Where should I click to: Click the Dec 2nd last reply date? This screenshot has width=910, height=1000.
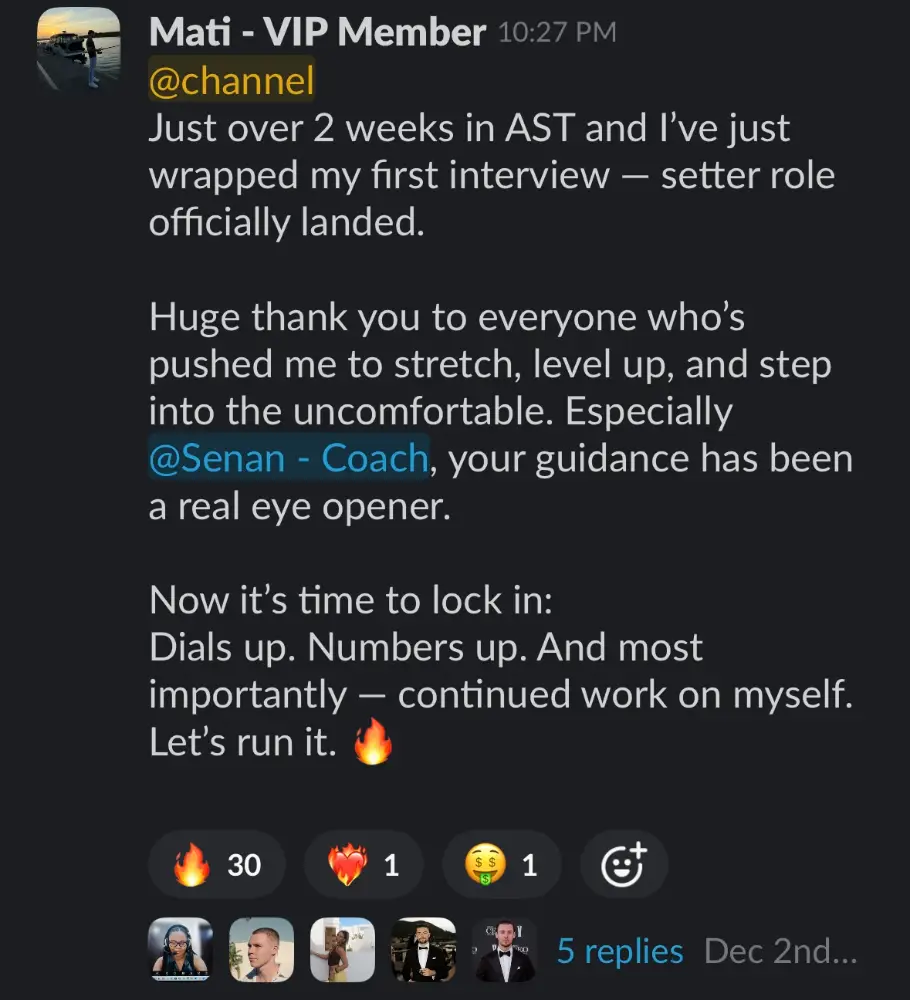click(780, 952)
